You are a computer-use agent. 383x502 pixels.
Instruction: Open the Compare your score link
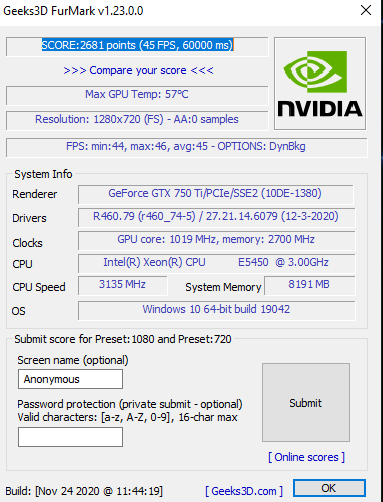coord(138,70)
